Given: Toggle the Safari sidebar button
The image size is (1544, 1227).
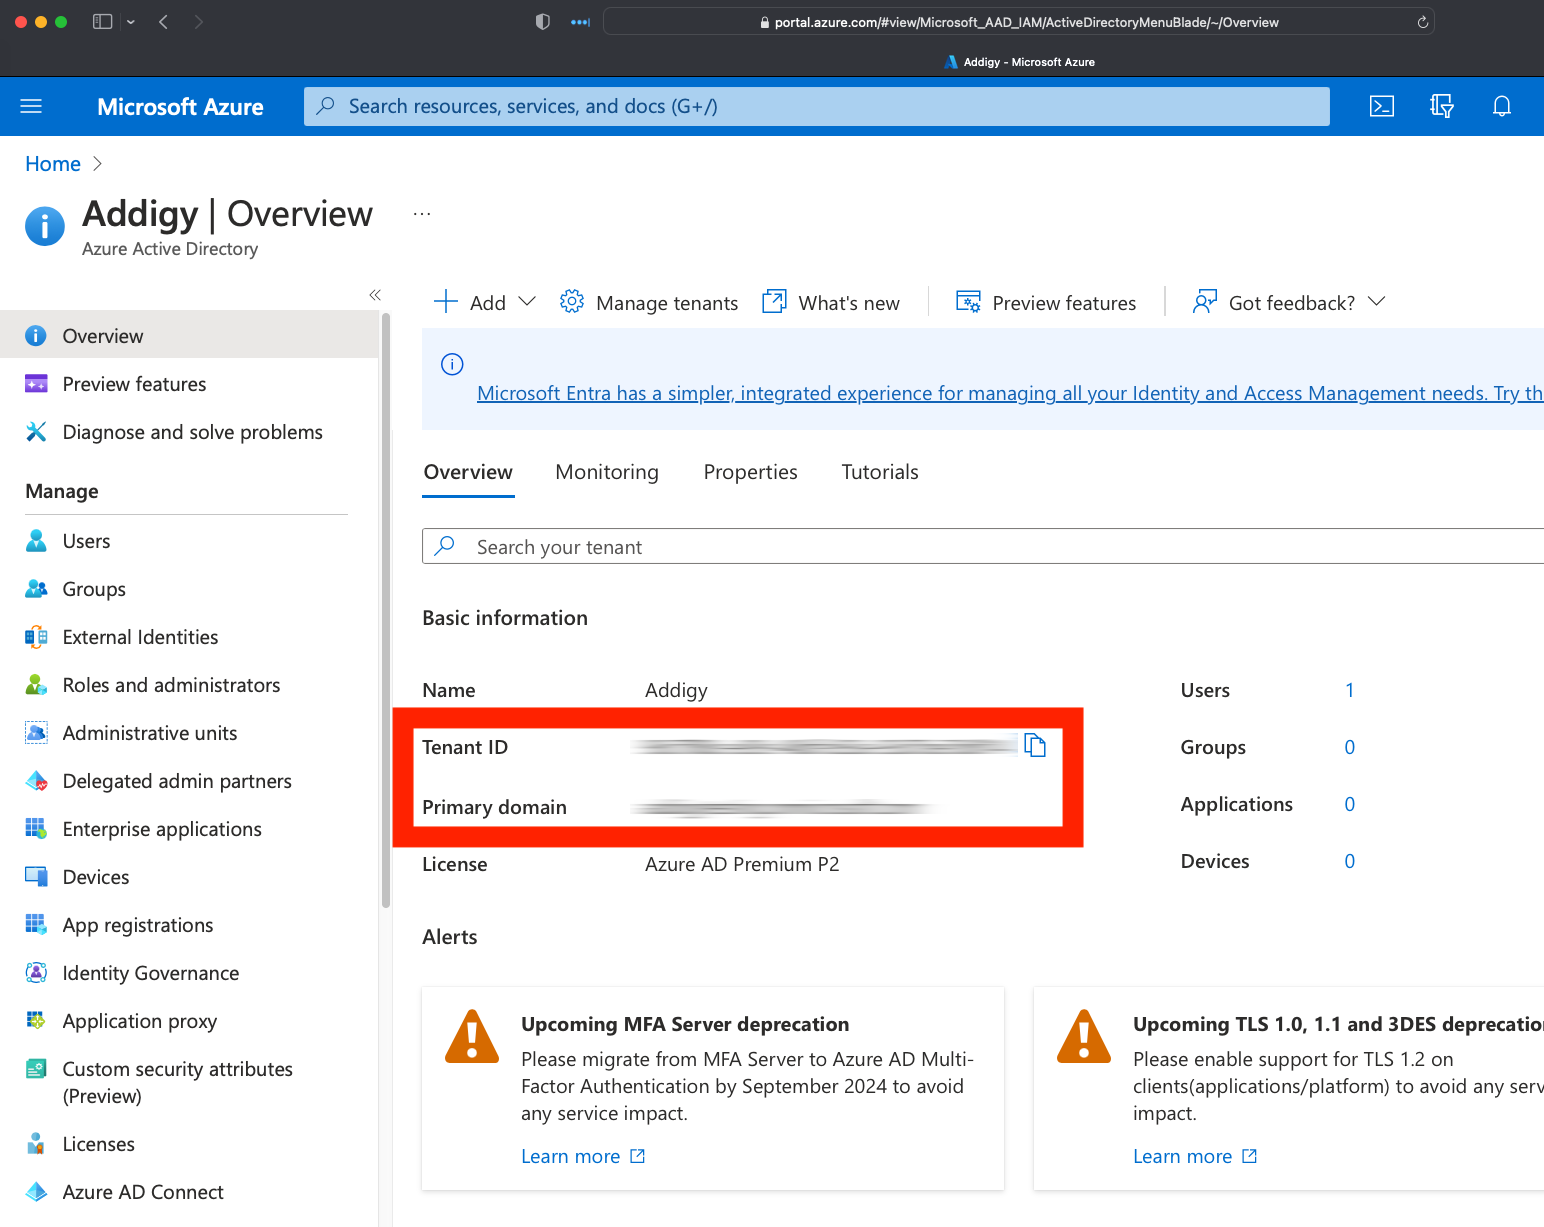Looking at the screenshot, I should tap(102, 22).
